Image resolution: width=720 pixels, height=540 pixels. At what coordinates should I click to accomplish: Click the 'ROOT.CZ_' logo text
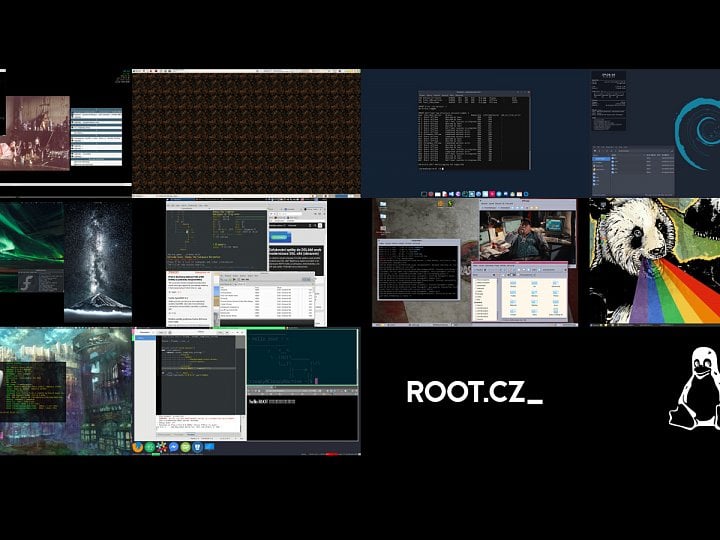tap(475, 392)
